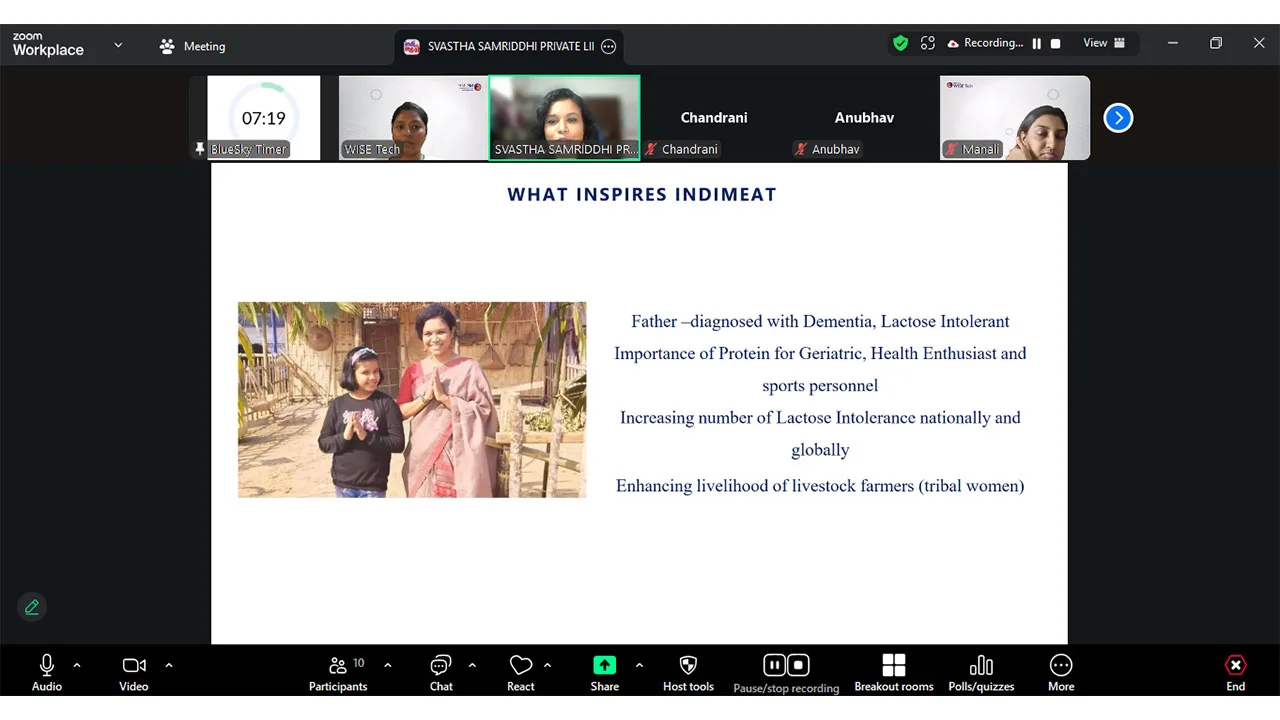The height and width of the screenshot is (720, 1280).
Task: Open the Participants panel
Action: pyautogui.click(x=338, y=673)
